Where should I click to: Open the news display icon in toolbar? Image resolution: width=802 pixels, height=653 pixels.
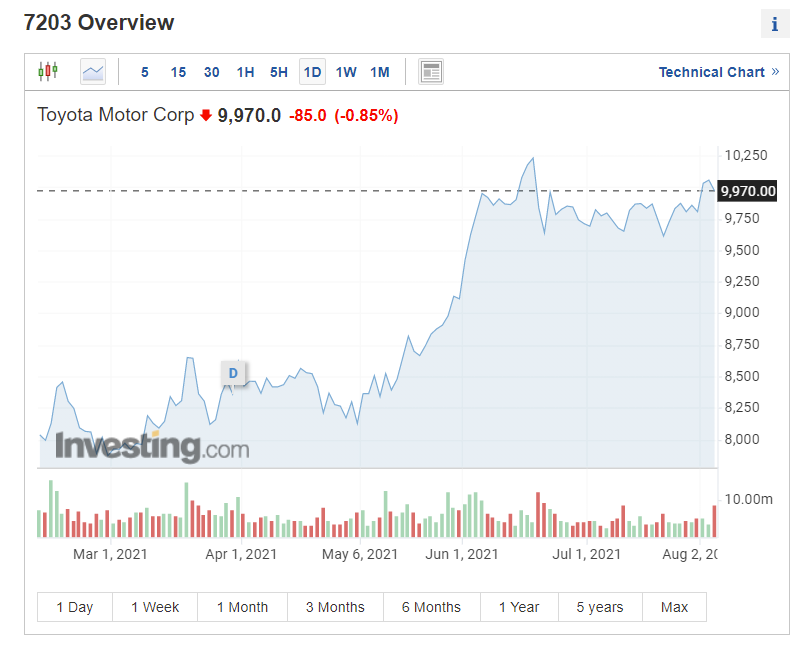pos(431,71)
